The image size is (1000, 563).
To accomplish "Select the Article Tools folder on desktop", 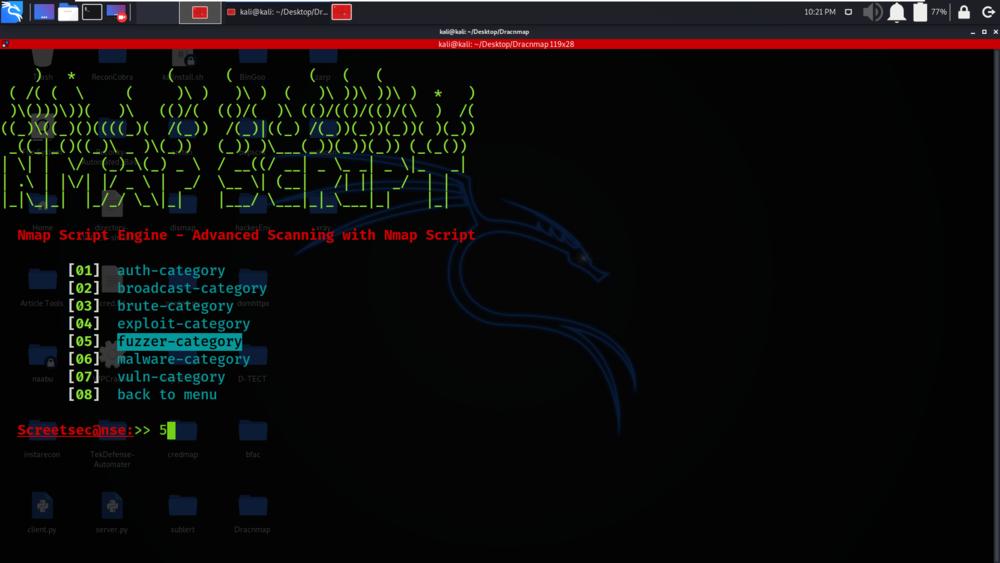I will point(42,287).
